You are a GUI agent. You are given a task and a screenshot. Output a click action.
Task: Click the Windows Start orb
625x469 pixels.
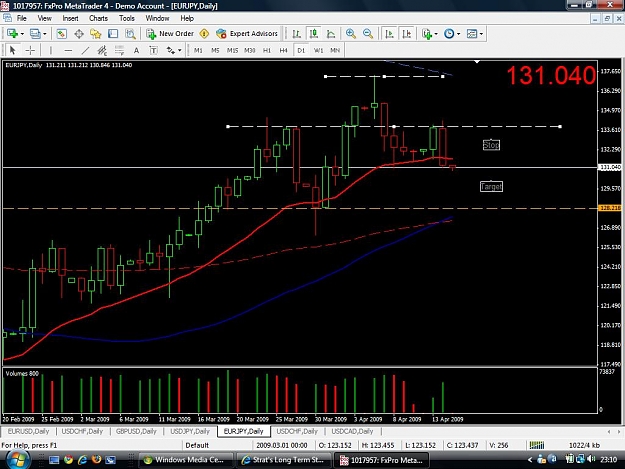[x=18, y=459]
